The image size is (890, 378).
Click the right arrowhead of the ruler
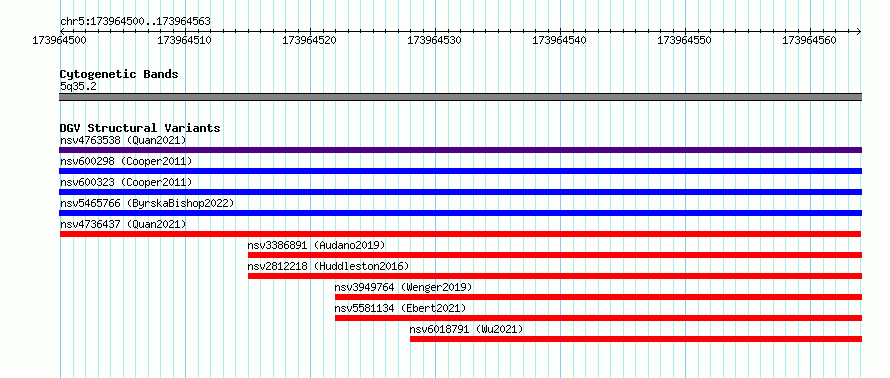point(859,31)
